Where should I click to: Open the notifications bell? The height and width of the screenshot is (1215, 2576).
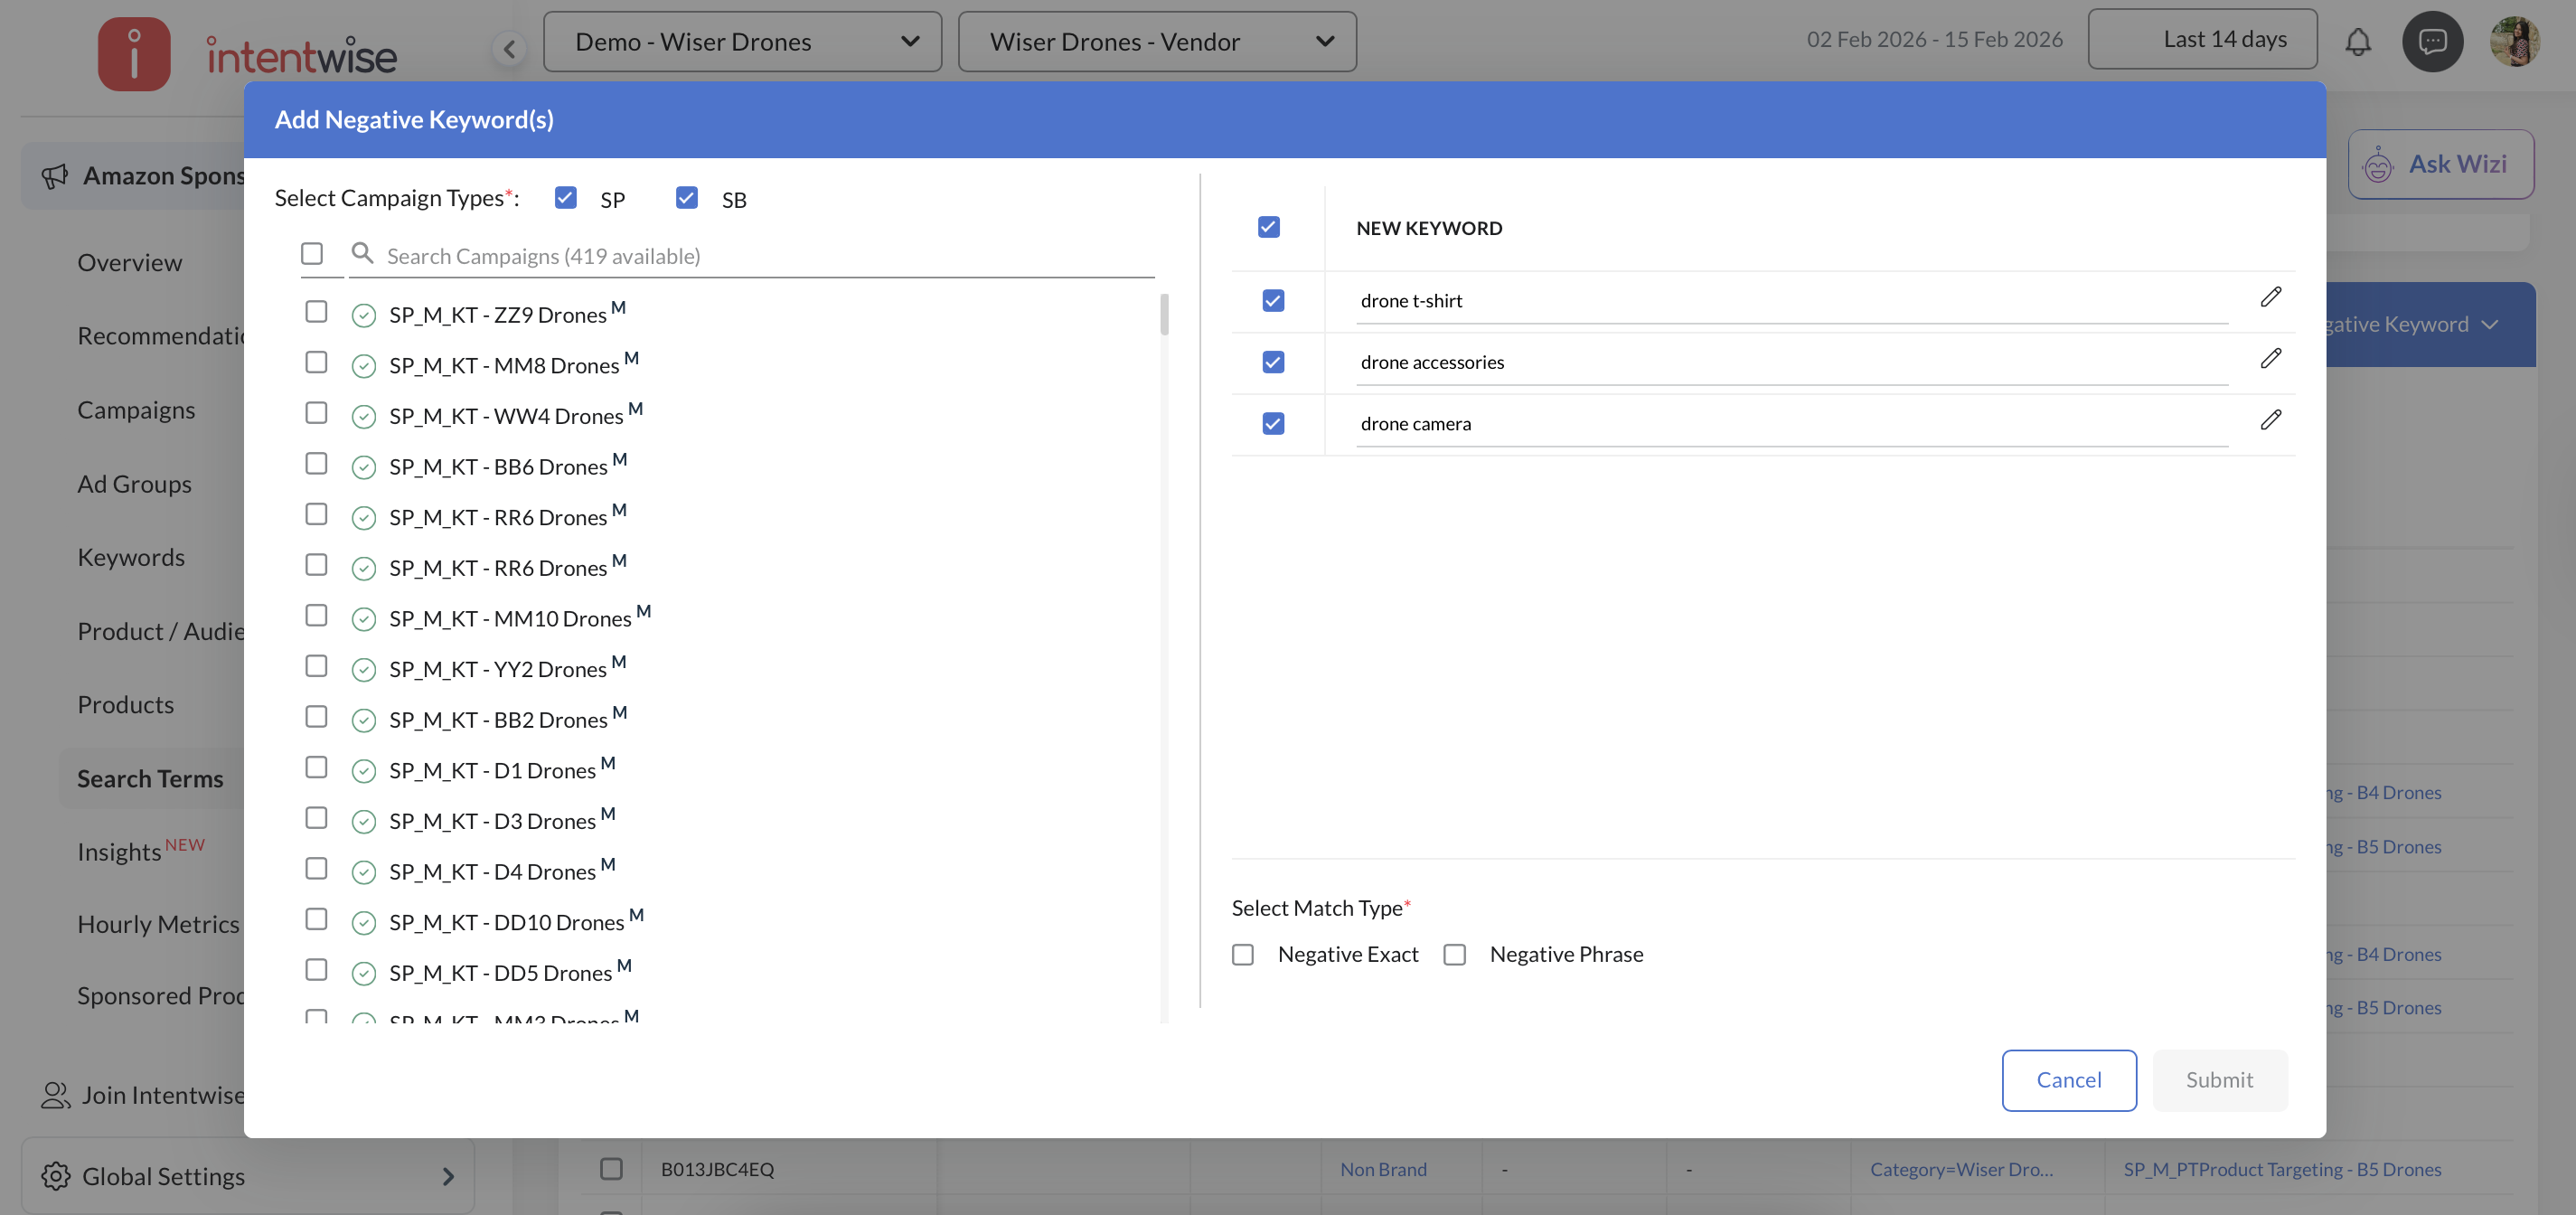tap(2357, 42)
